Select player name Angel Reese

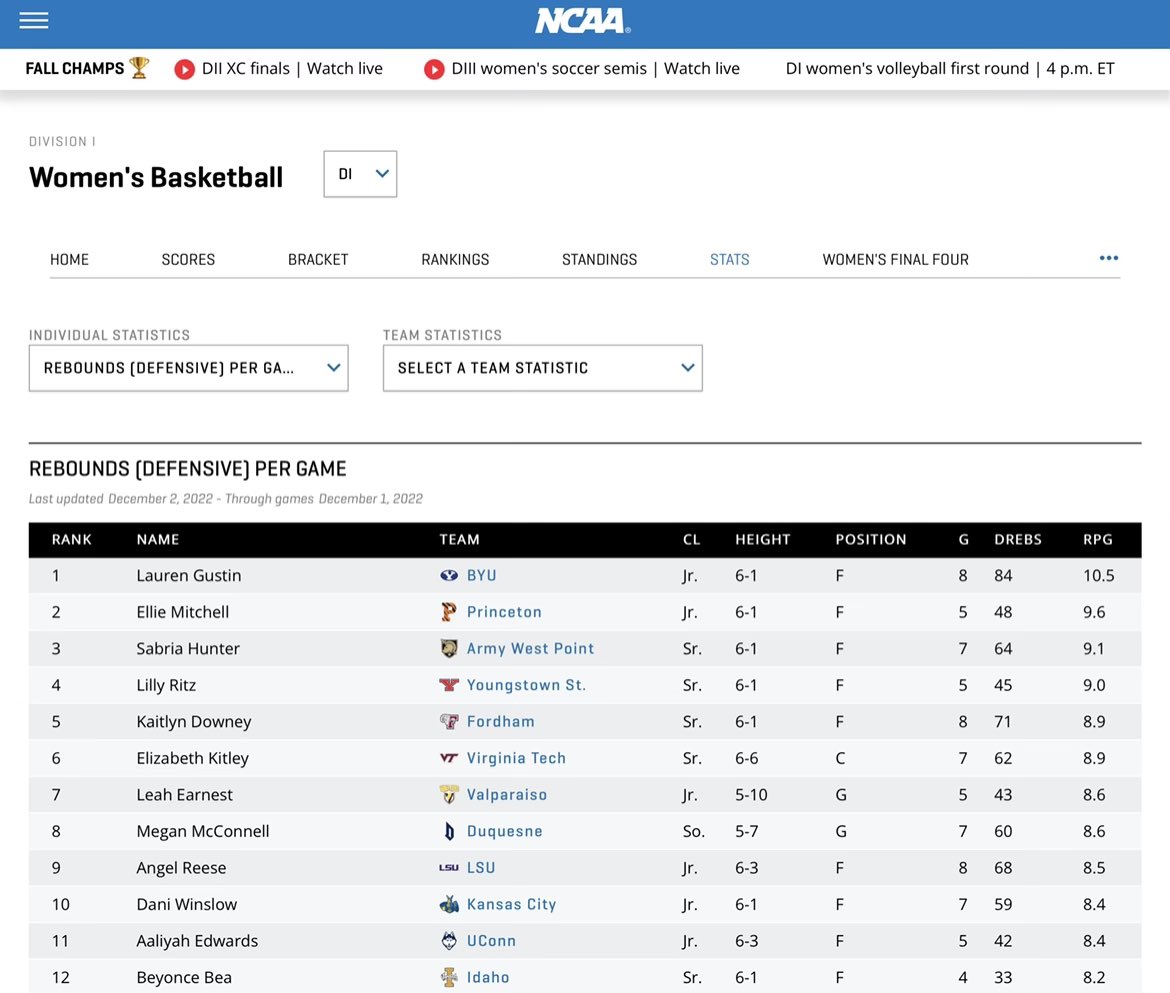181,868
